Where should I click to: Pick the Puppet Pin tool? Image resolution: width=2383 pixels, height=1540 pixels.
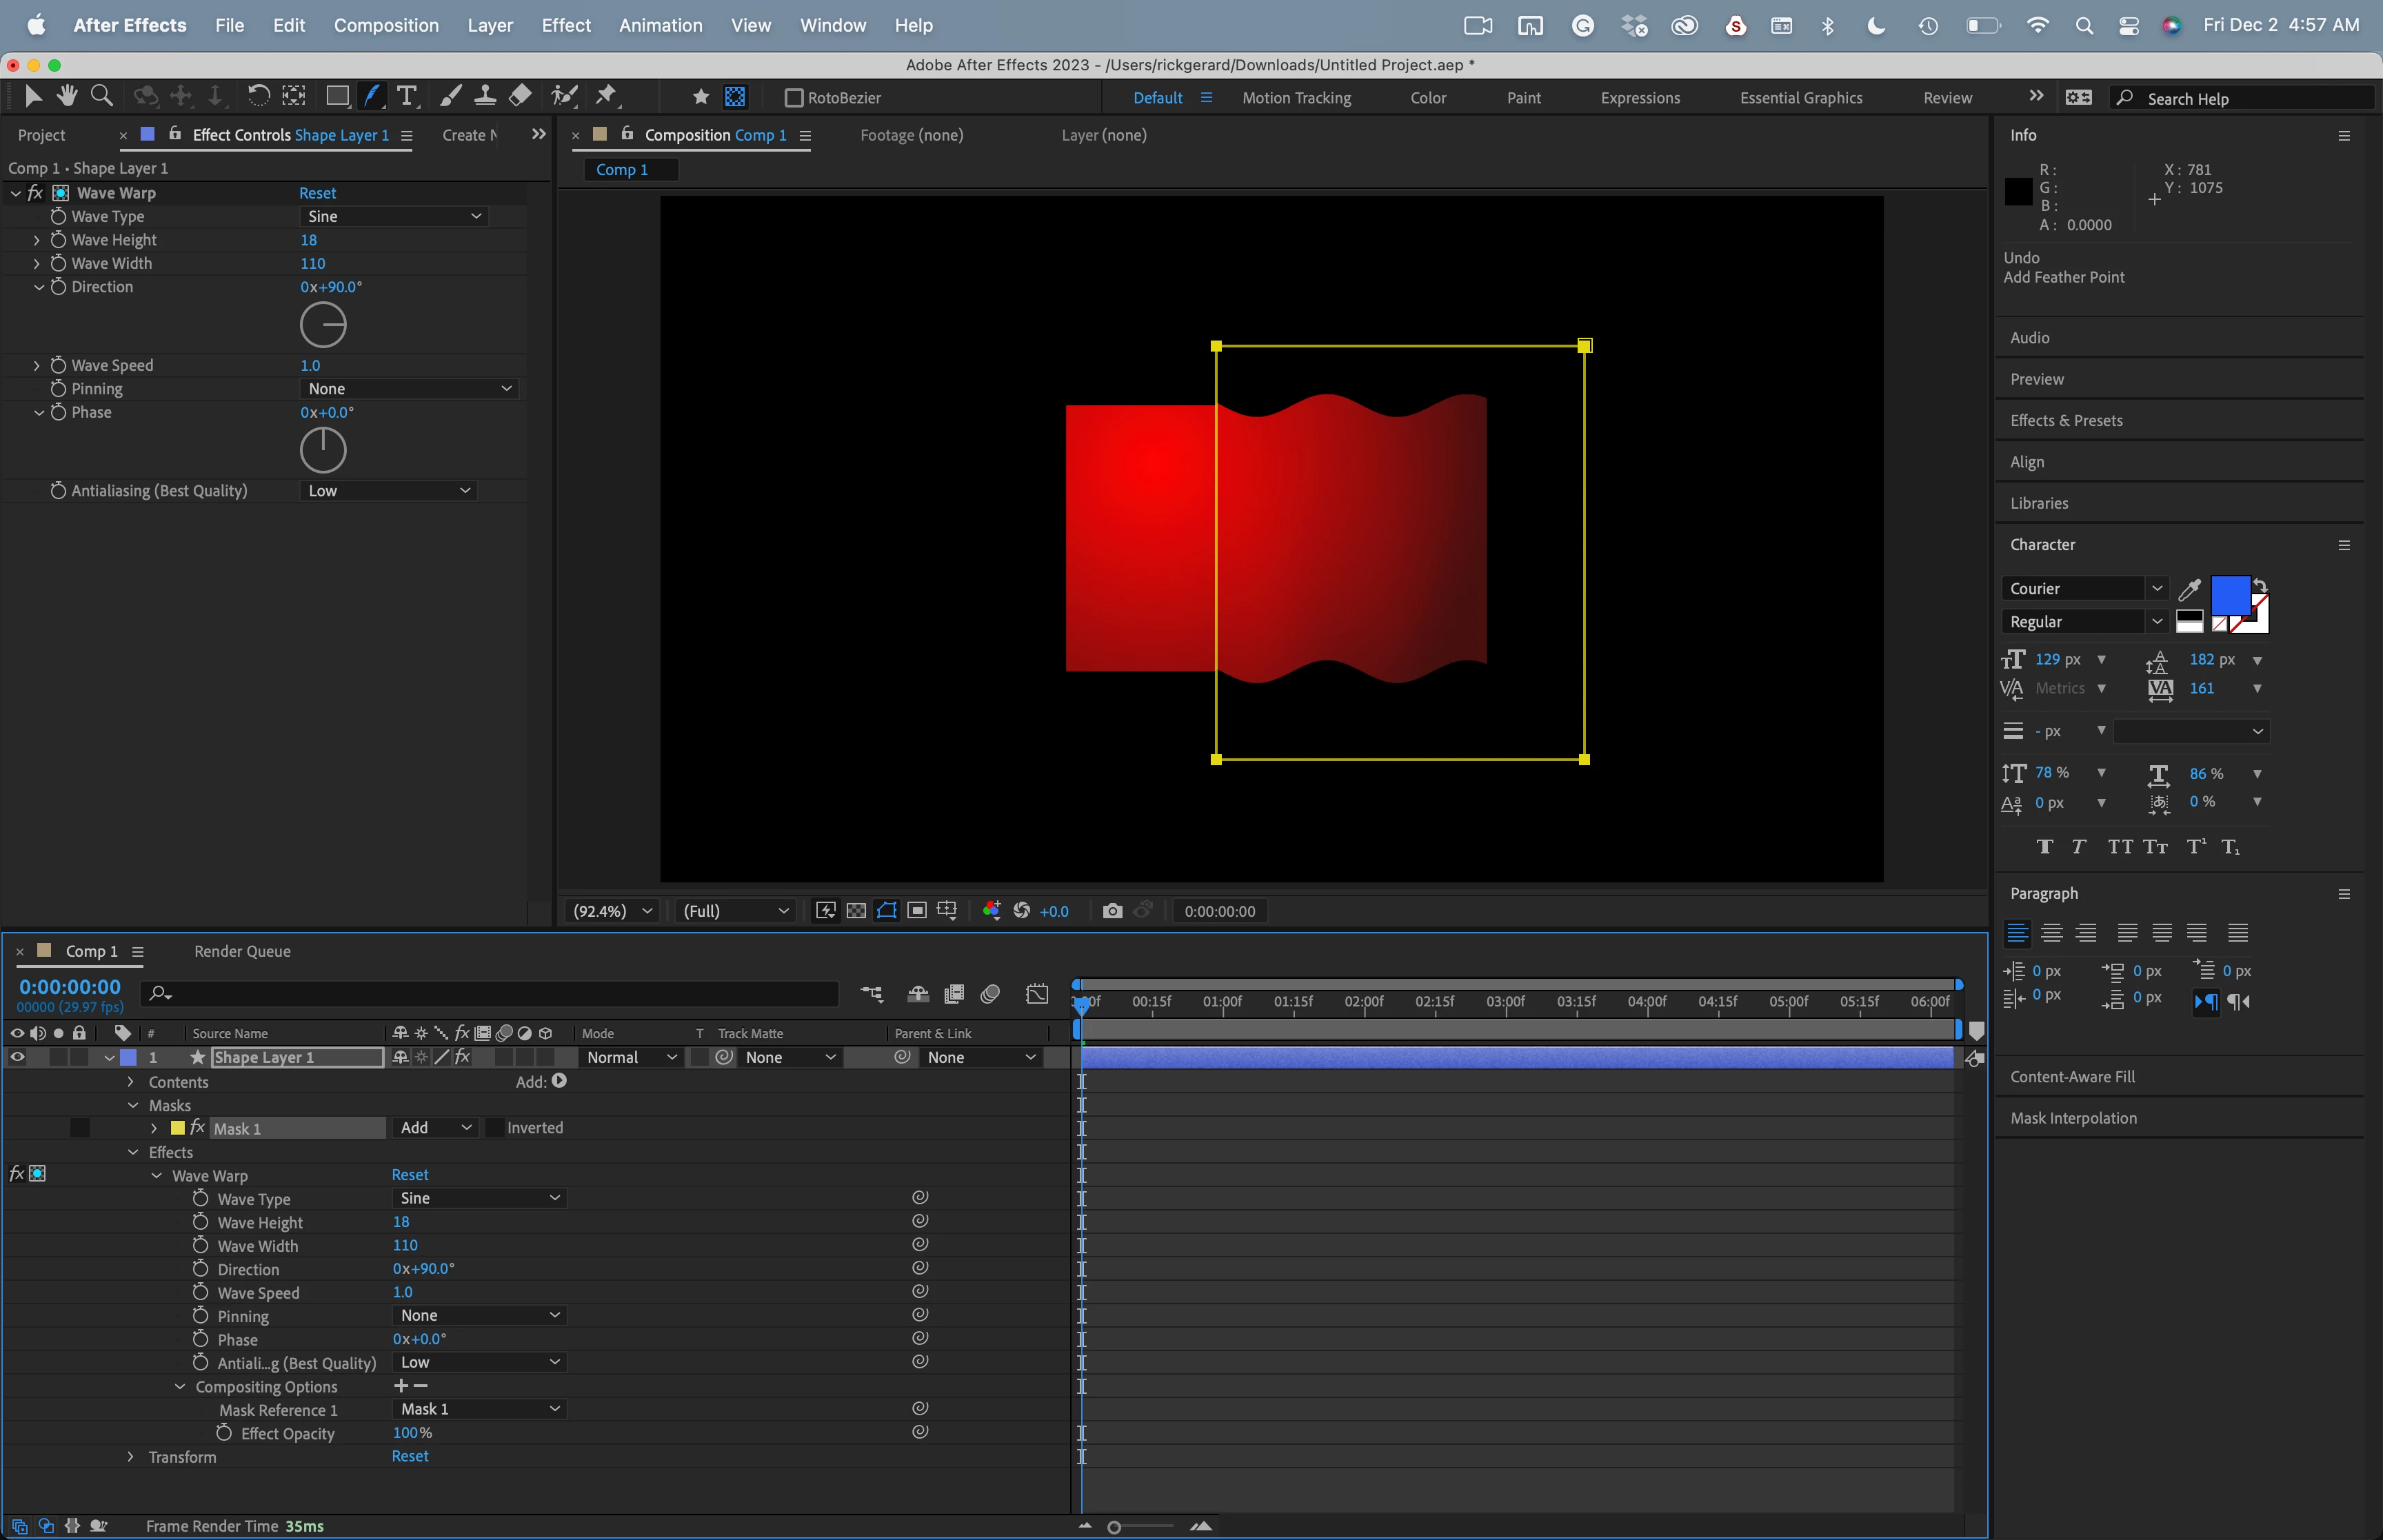[x=606, y=96]
